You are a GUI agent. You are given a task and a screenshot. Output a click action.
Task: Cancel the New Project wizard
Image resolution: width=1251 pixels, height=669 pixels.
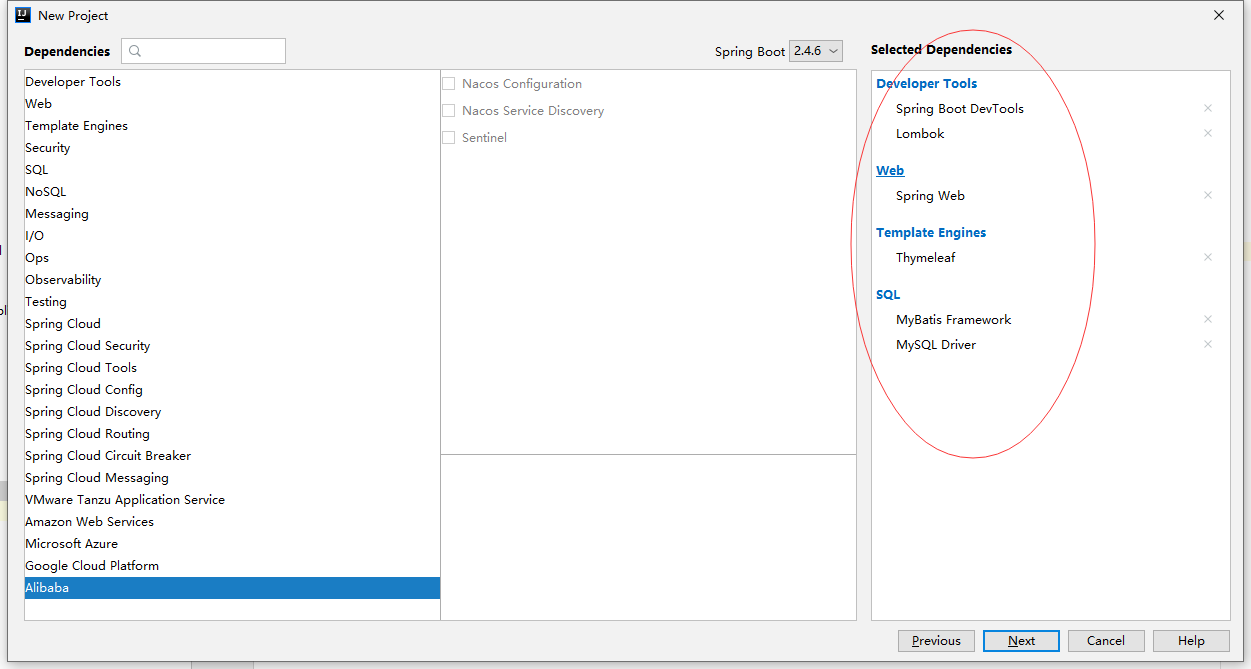click(x=1106, y=641)
